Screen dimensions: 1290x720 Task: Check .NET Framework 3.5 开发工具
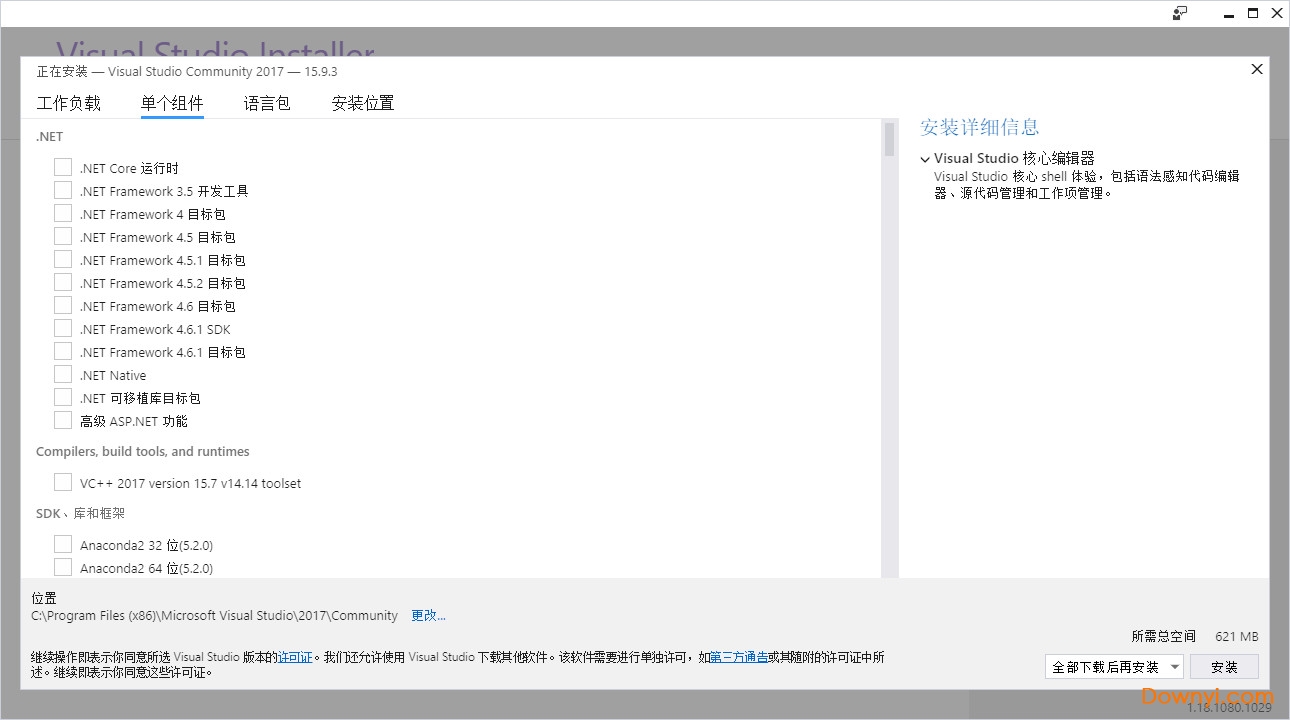63,189
